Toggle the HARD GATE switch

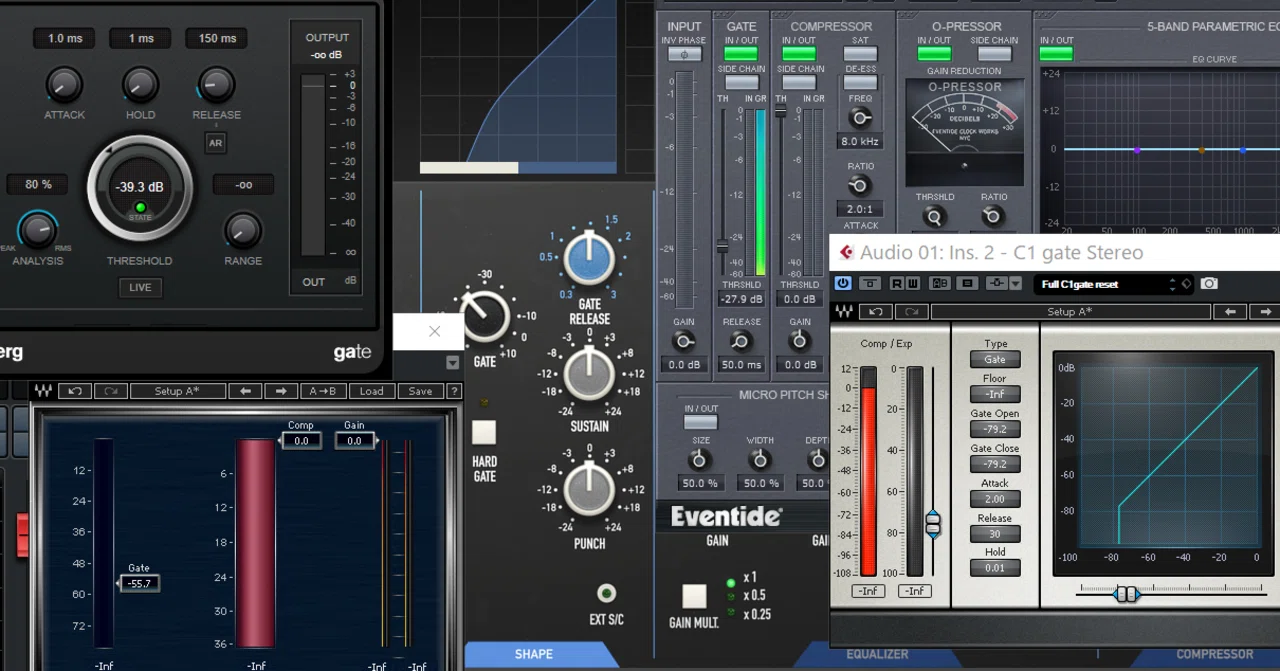coord(484,432)
